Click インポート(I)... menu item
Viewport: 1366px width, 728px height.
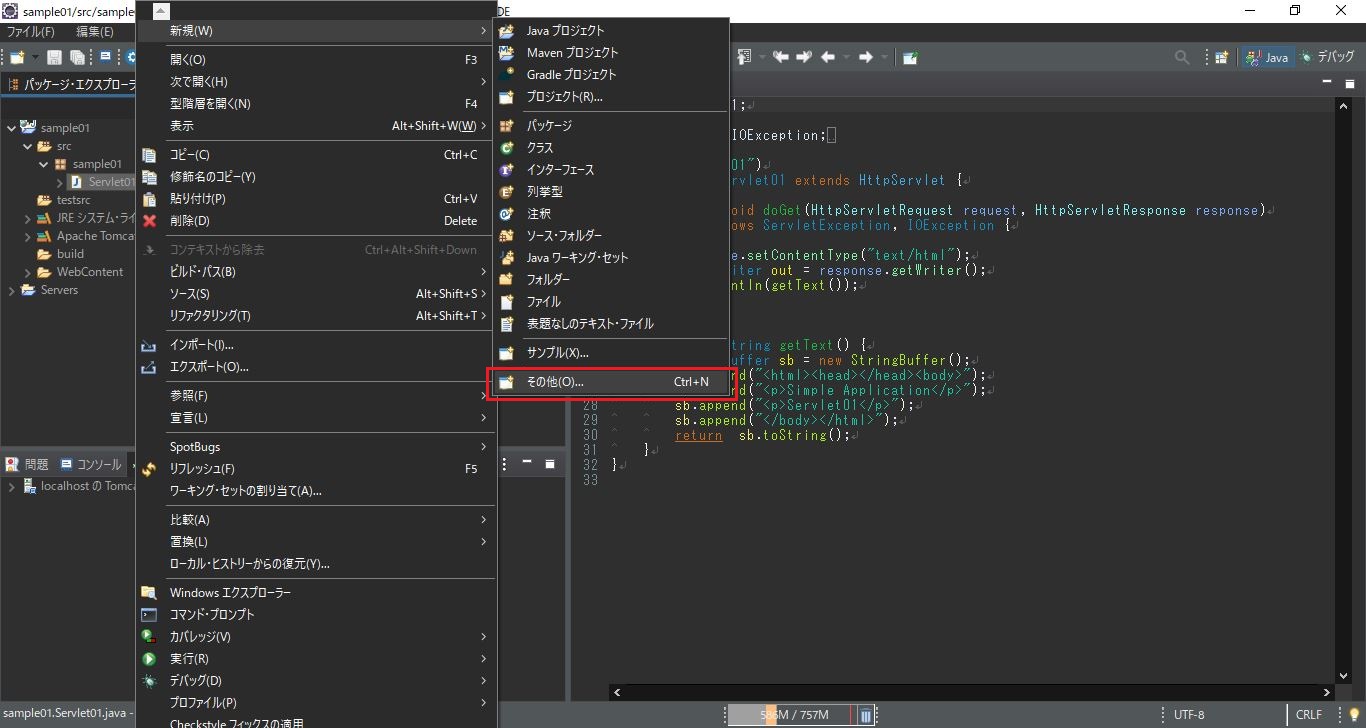[x=316, y=345]
